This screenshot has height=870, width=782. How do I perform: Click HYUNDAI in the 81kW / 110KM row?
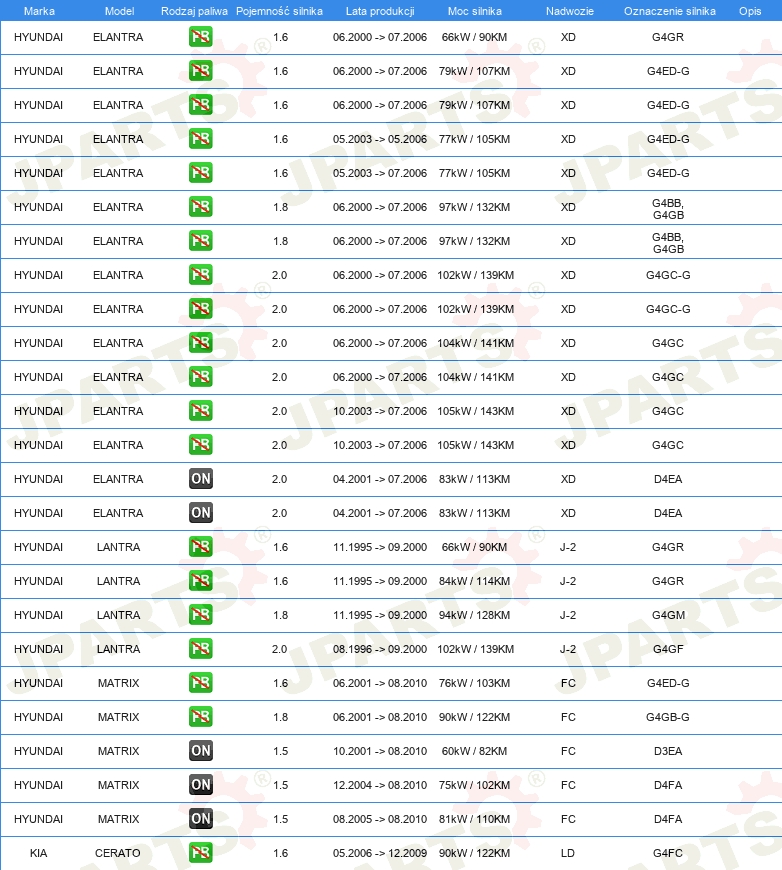(38, 819)
